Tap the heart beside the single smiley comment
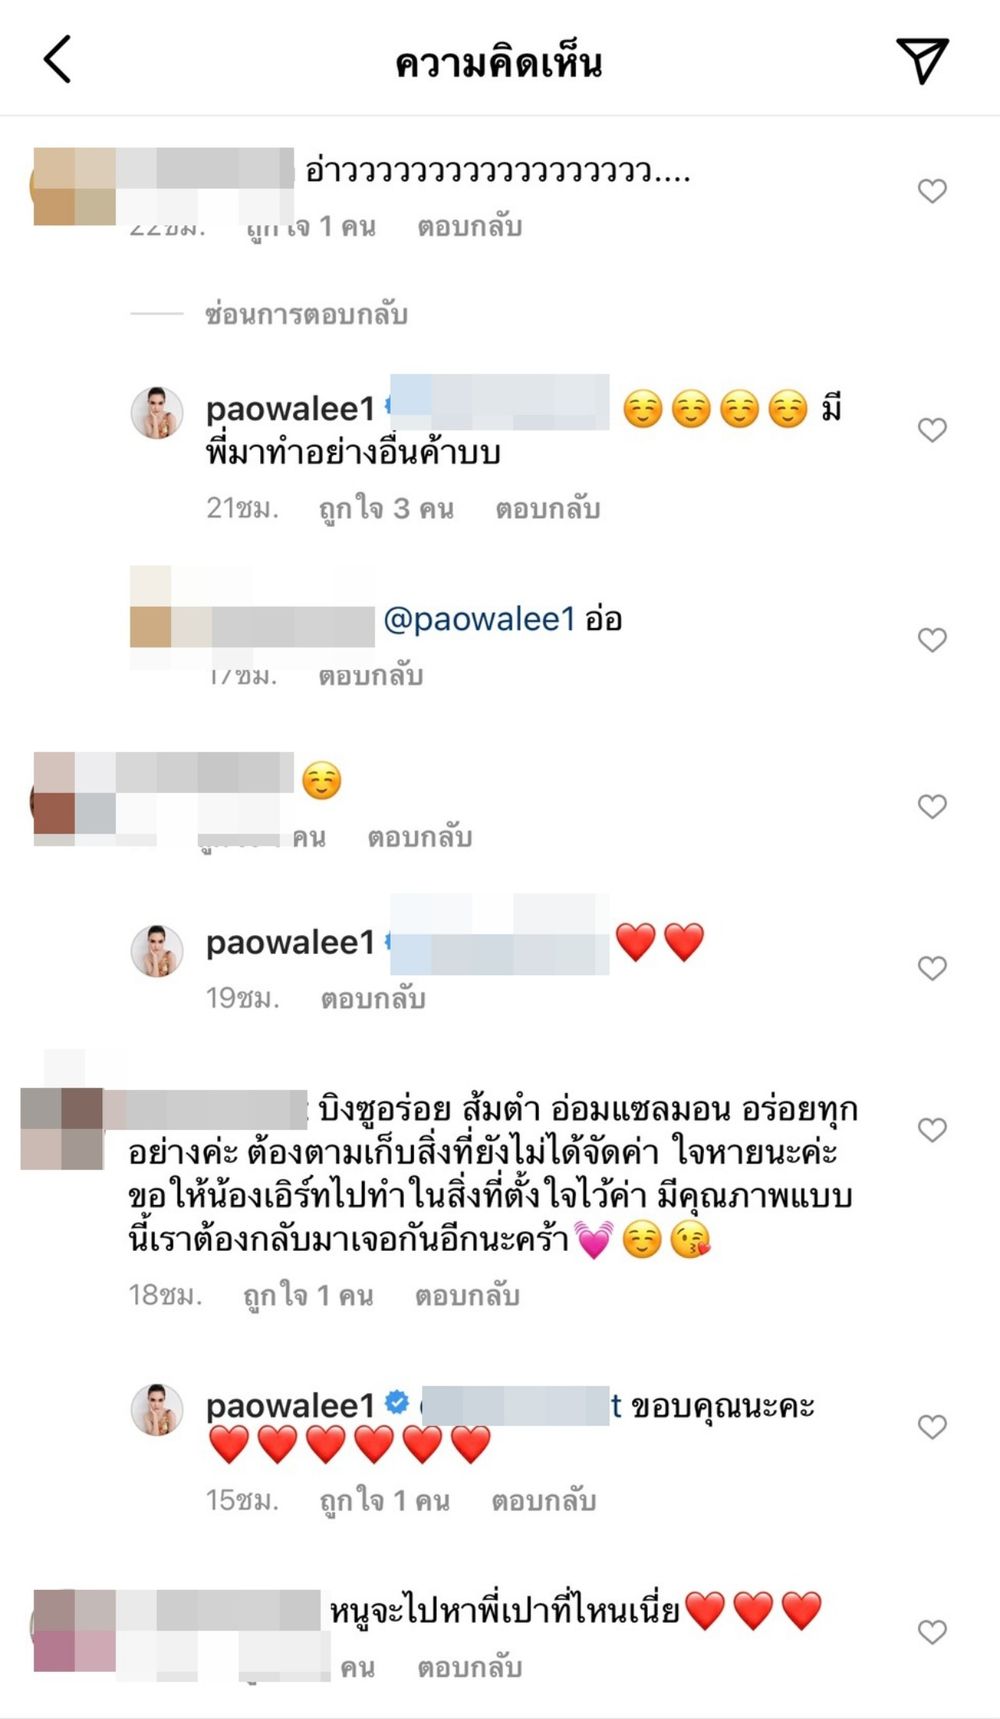 pos(932,806)
